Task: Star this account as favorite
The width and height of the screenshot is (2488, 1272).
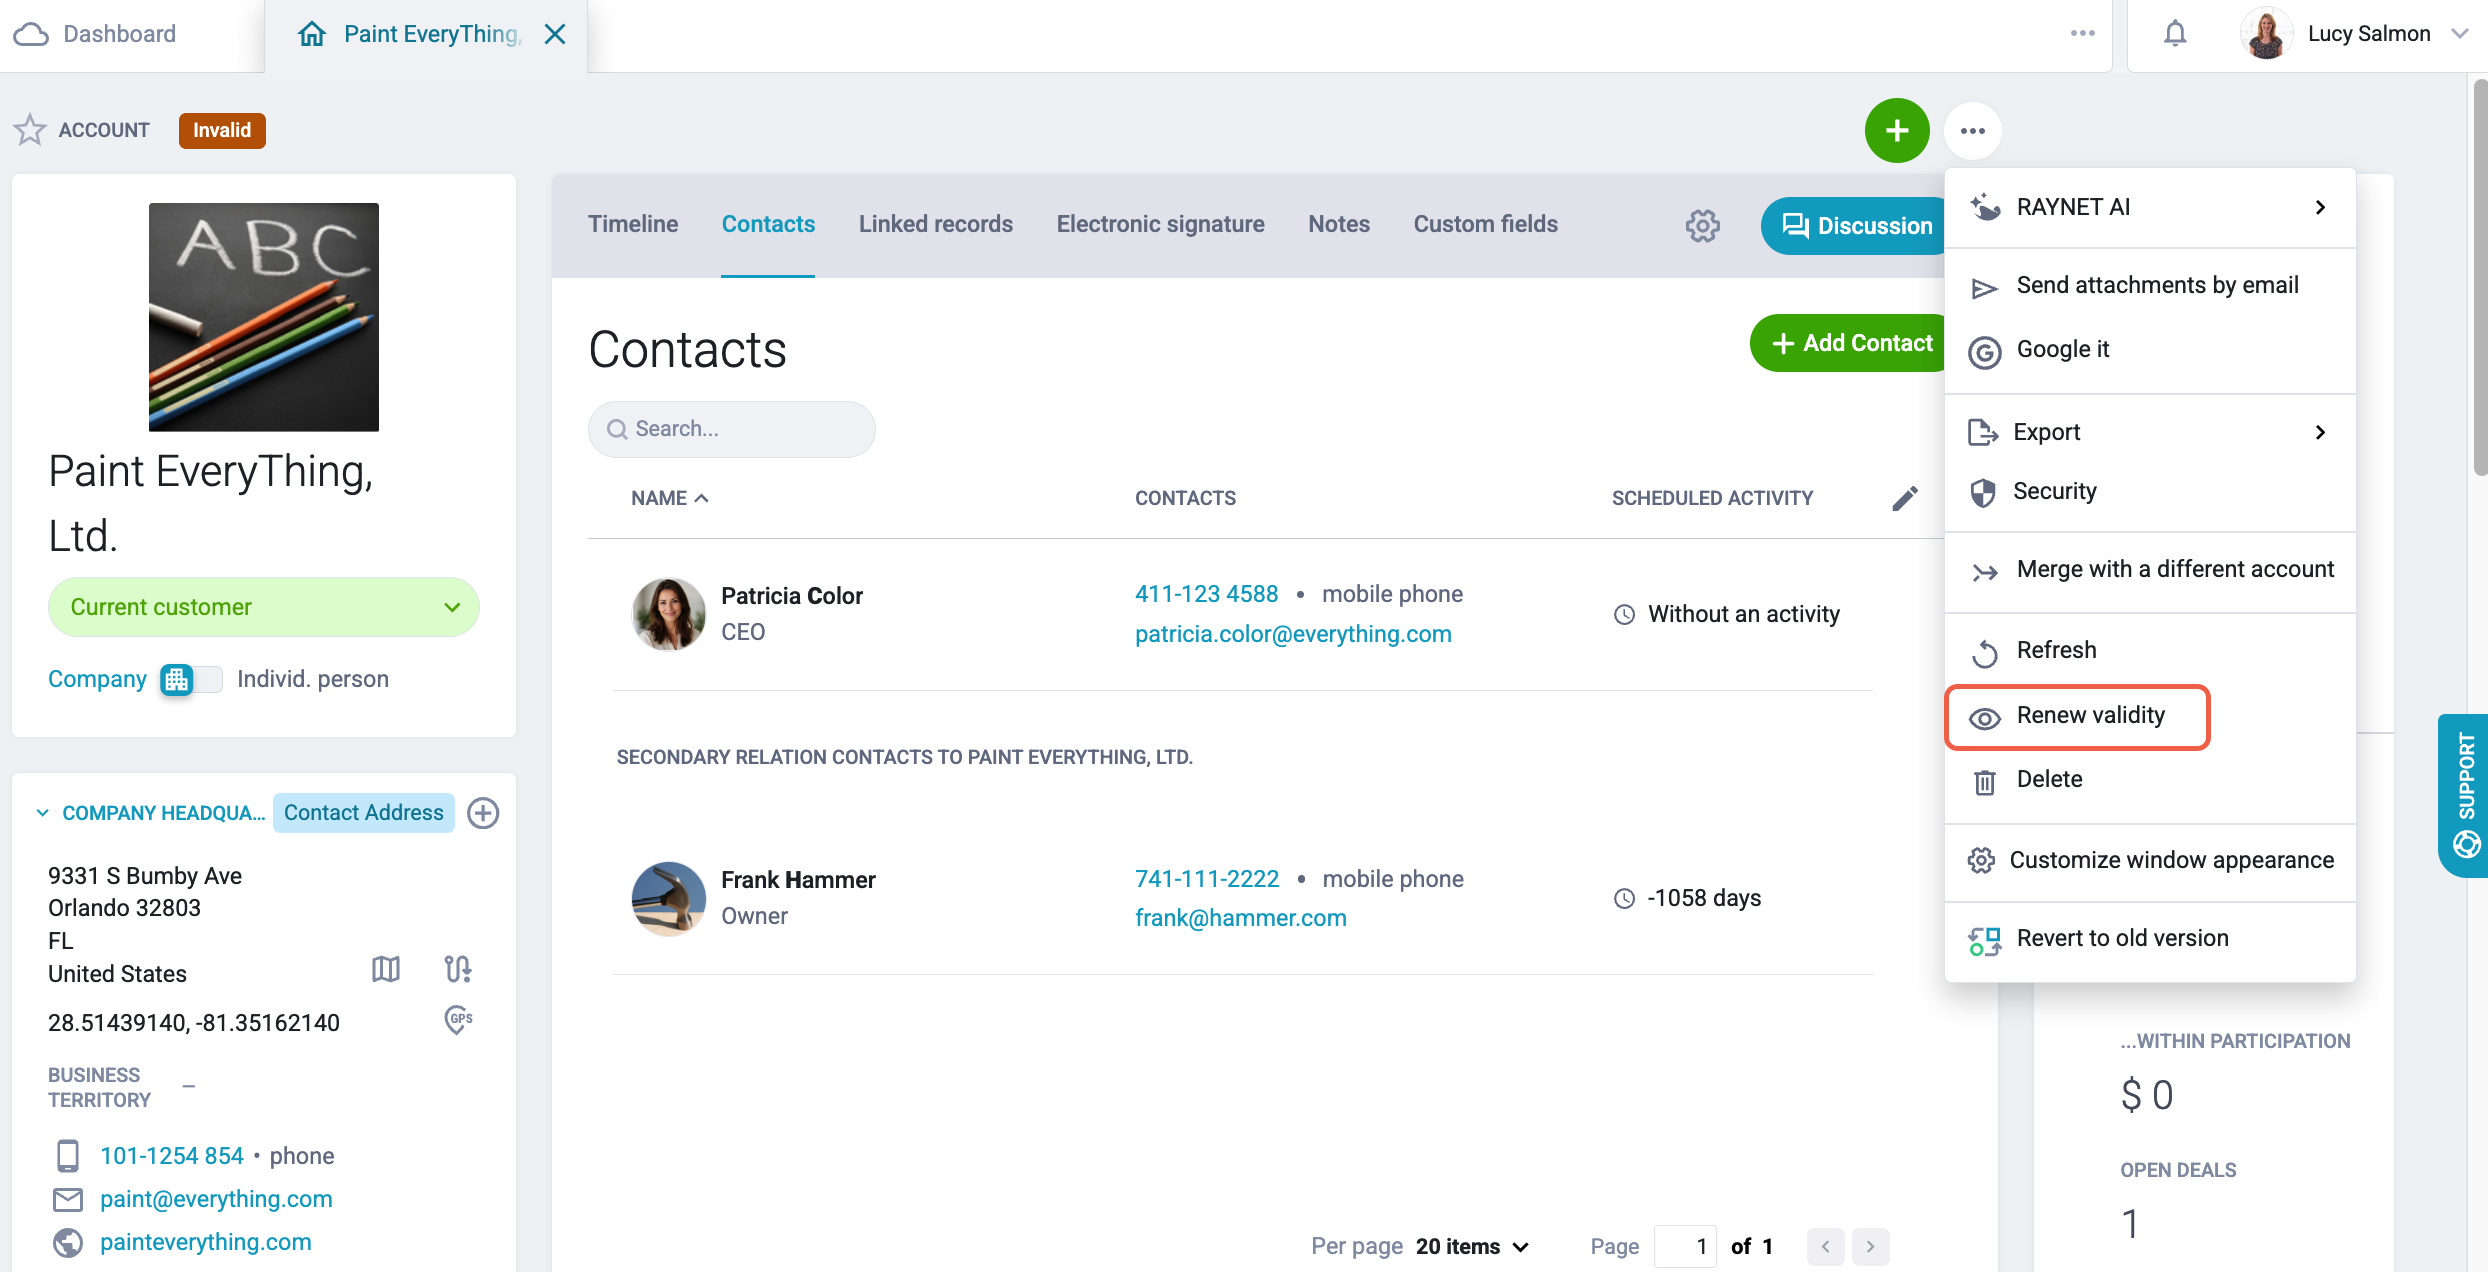Action: click(x=30, y=130)
